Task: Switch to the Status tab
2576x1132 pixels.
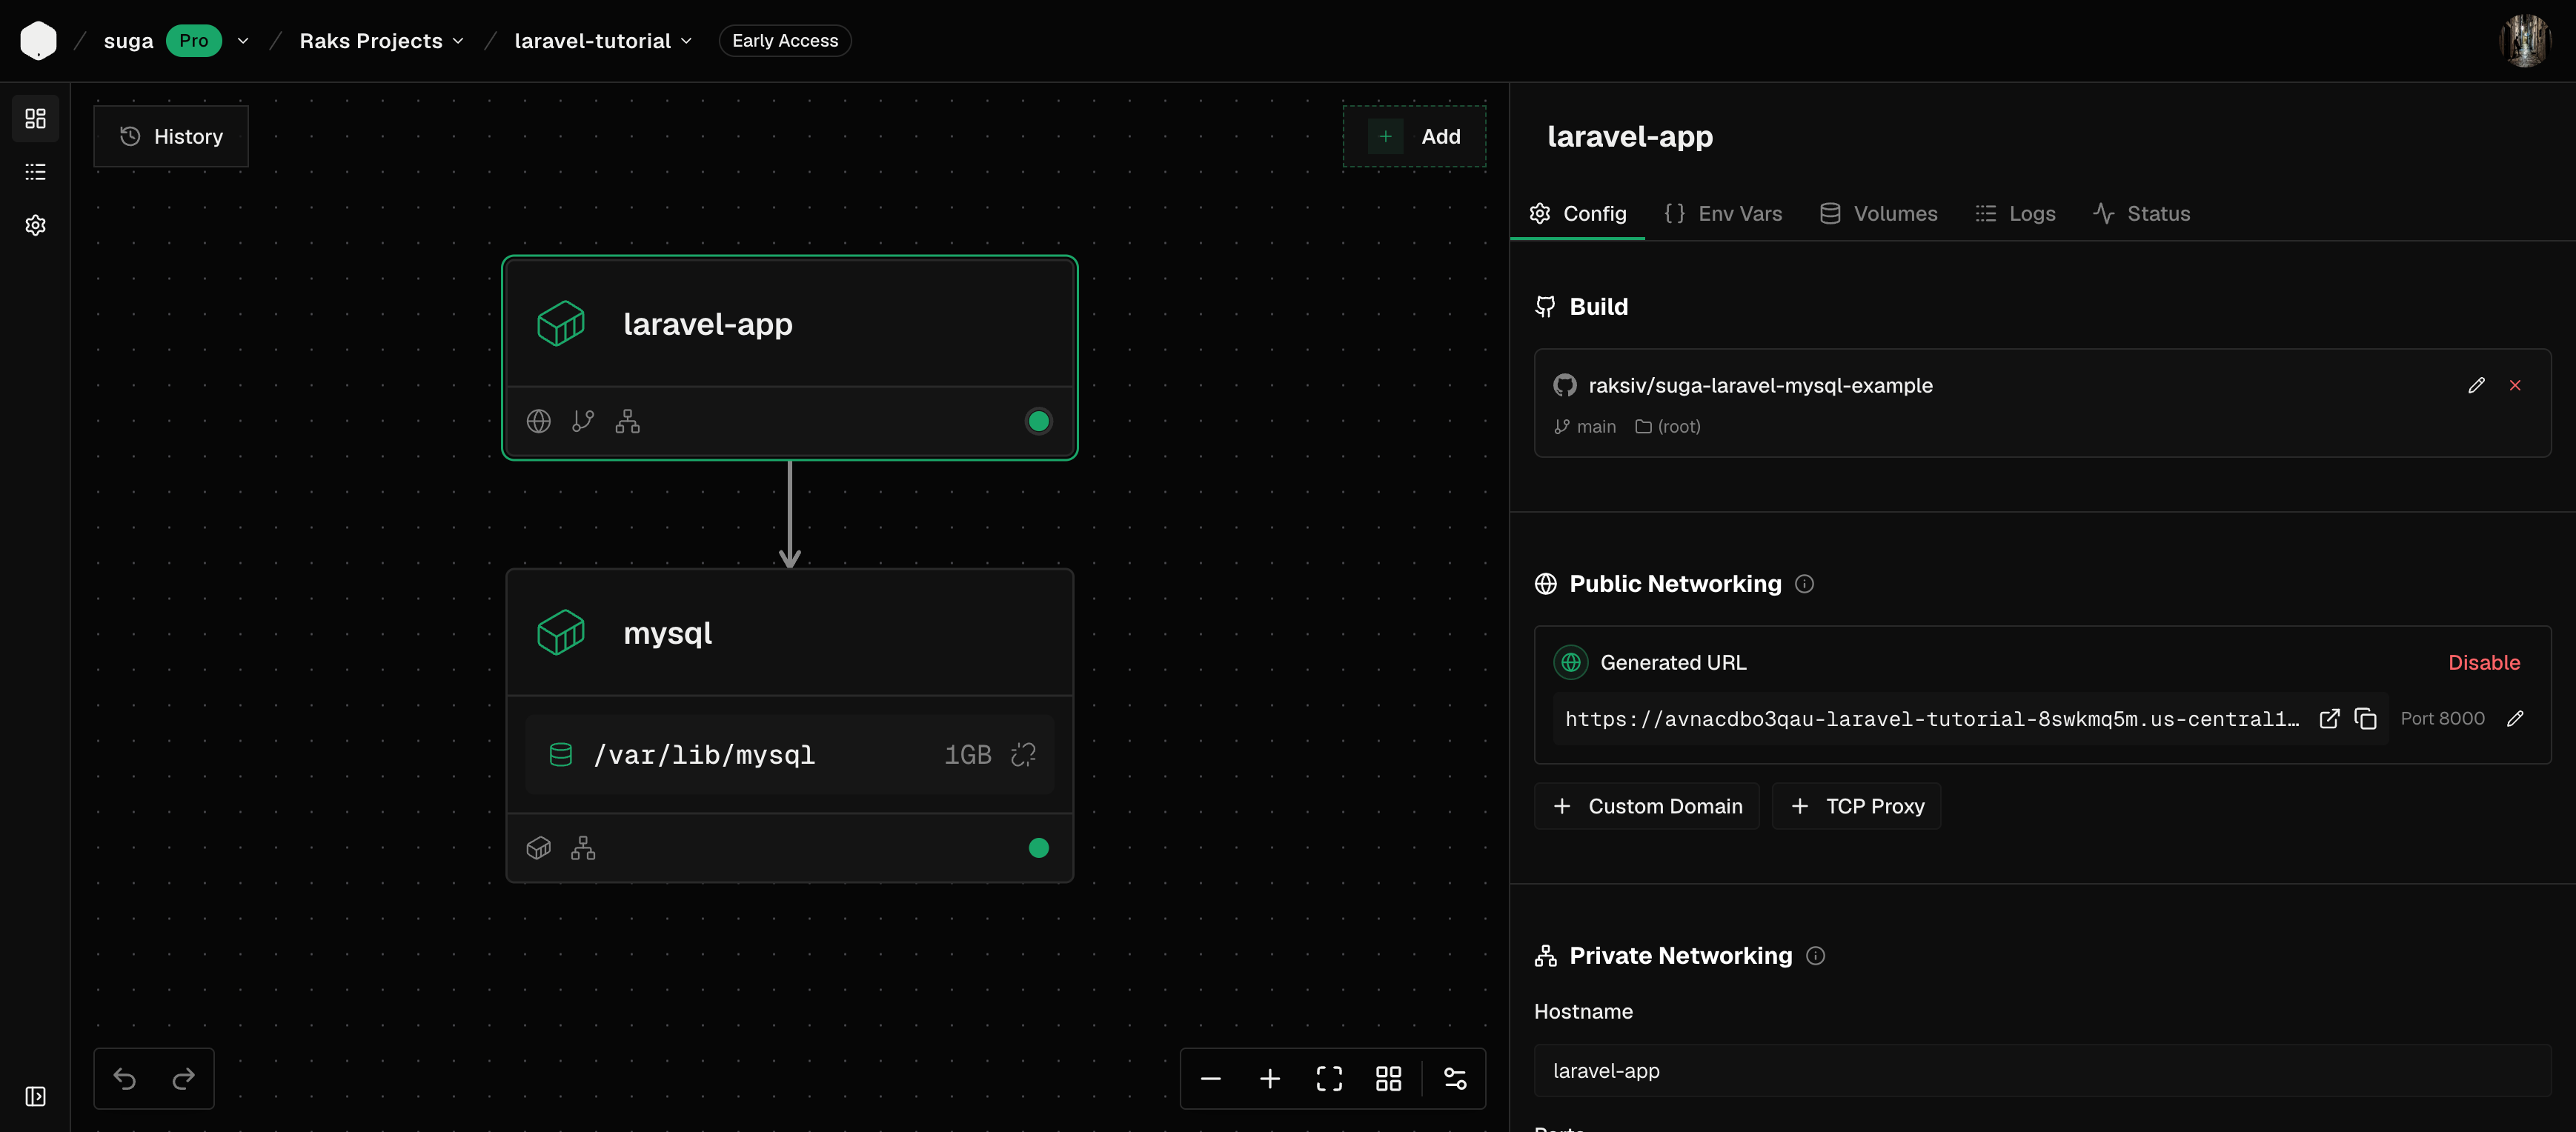Action: point(2141,214)
